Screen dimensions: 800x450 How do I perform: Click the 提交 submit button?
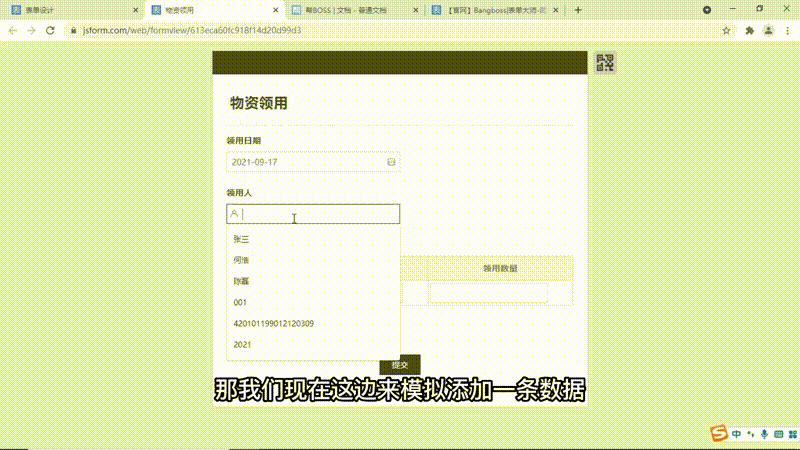[x=399, y=365]
